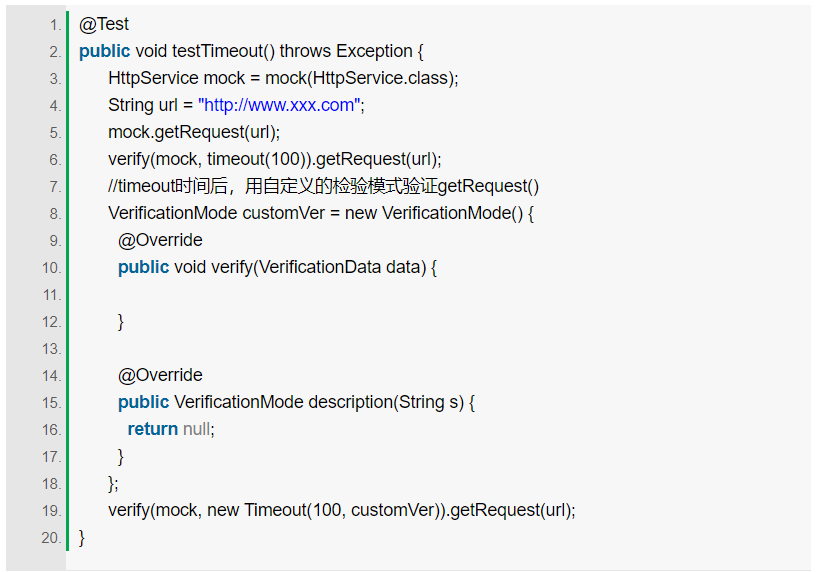Click the public keyword before testTimeout
Screen dimensions: 818x572
click(104, 52)
